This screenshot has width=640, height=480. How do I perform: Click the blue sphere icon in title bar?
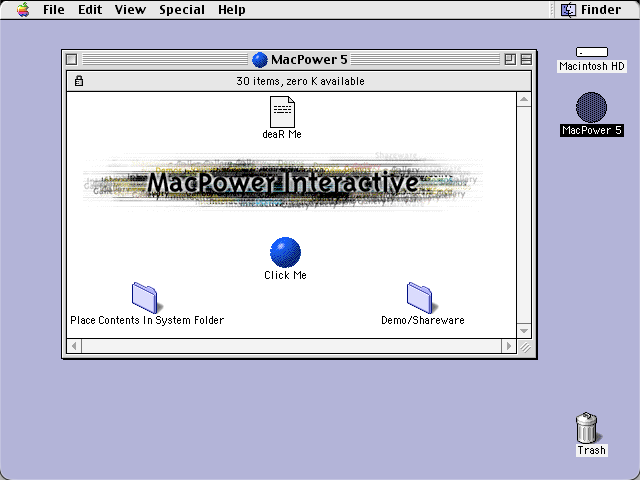(x=260, y=60)
